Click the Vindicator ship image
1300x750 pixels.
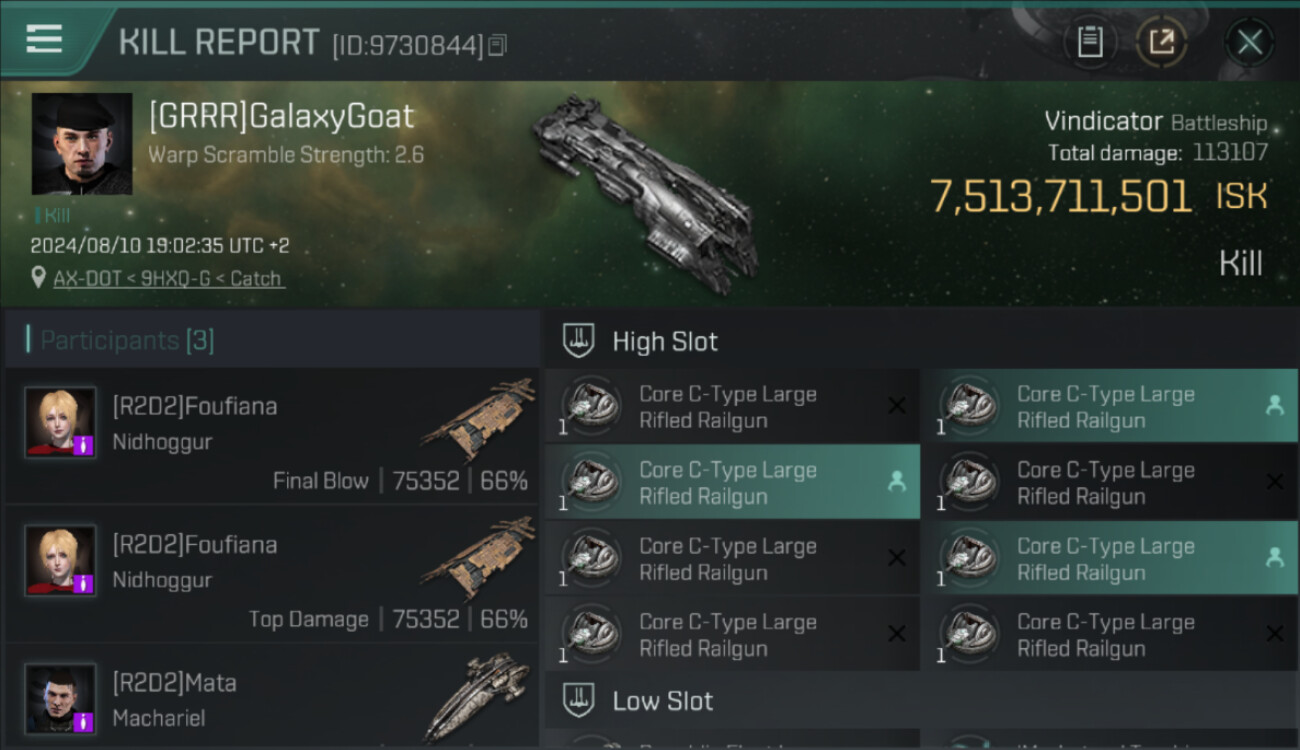pos(644,193)
